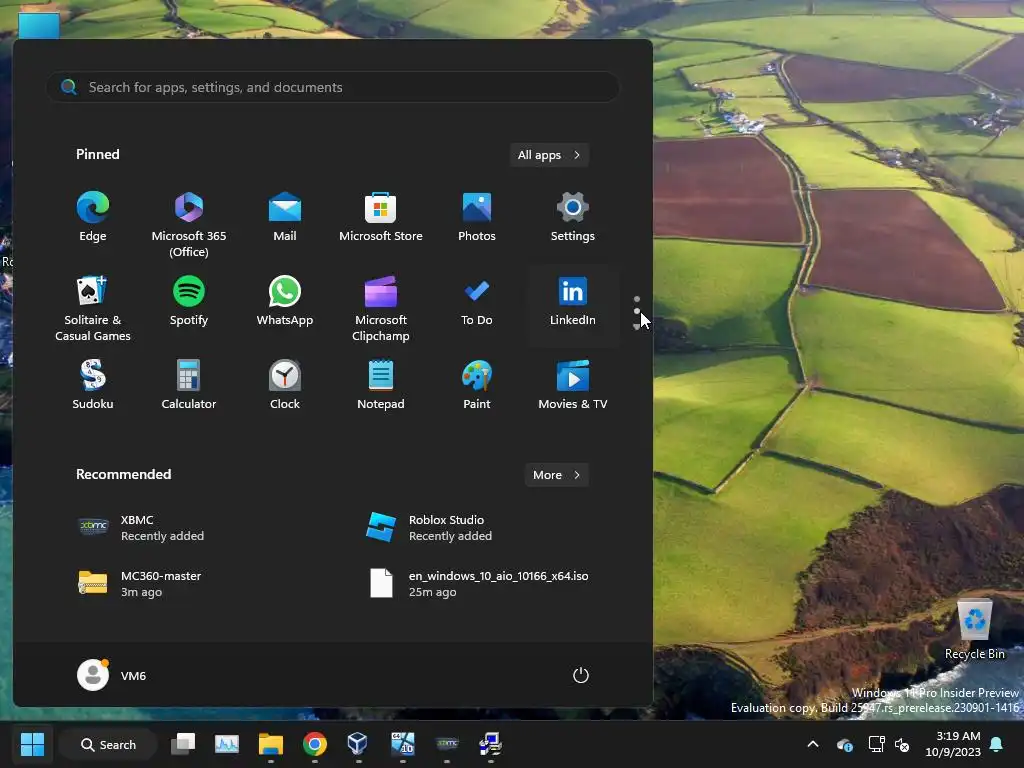Image resolution: width=1024 pixels, height=768 pixels.
Task: Open Settings from pinned apps
Action: tap(573, 217)
